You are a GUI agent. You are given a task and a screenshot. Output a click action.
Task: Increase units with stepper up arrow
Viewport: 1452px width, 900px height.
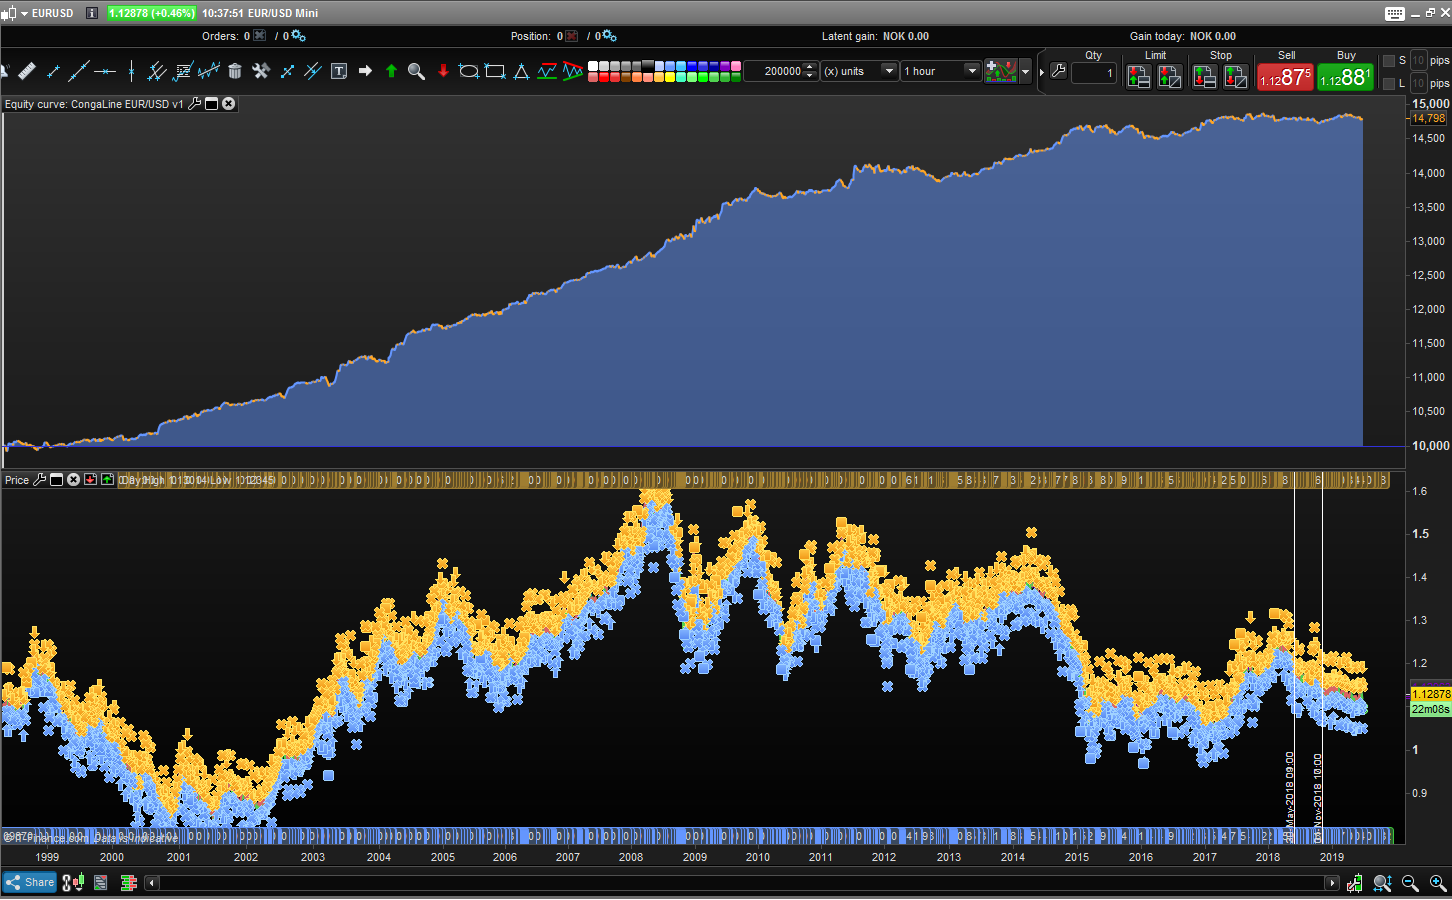pyautogui.click(x=810, y=67)
